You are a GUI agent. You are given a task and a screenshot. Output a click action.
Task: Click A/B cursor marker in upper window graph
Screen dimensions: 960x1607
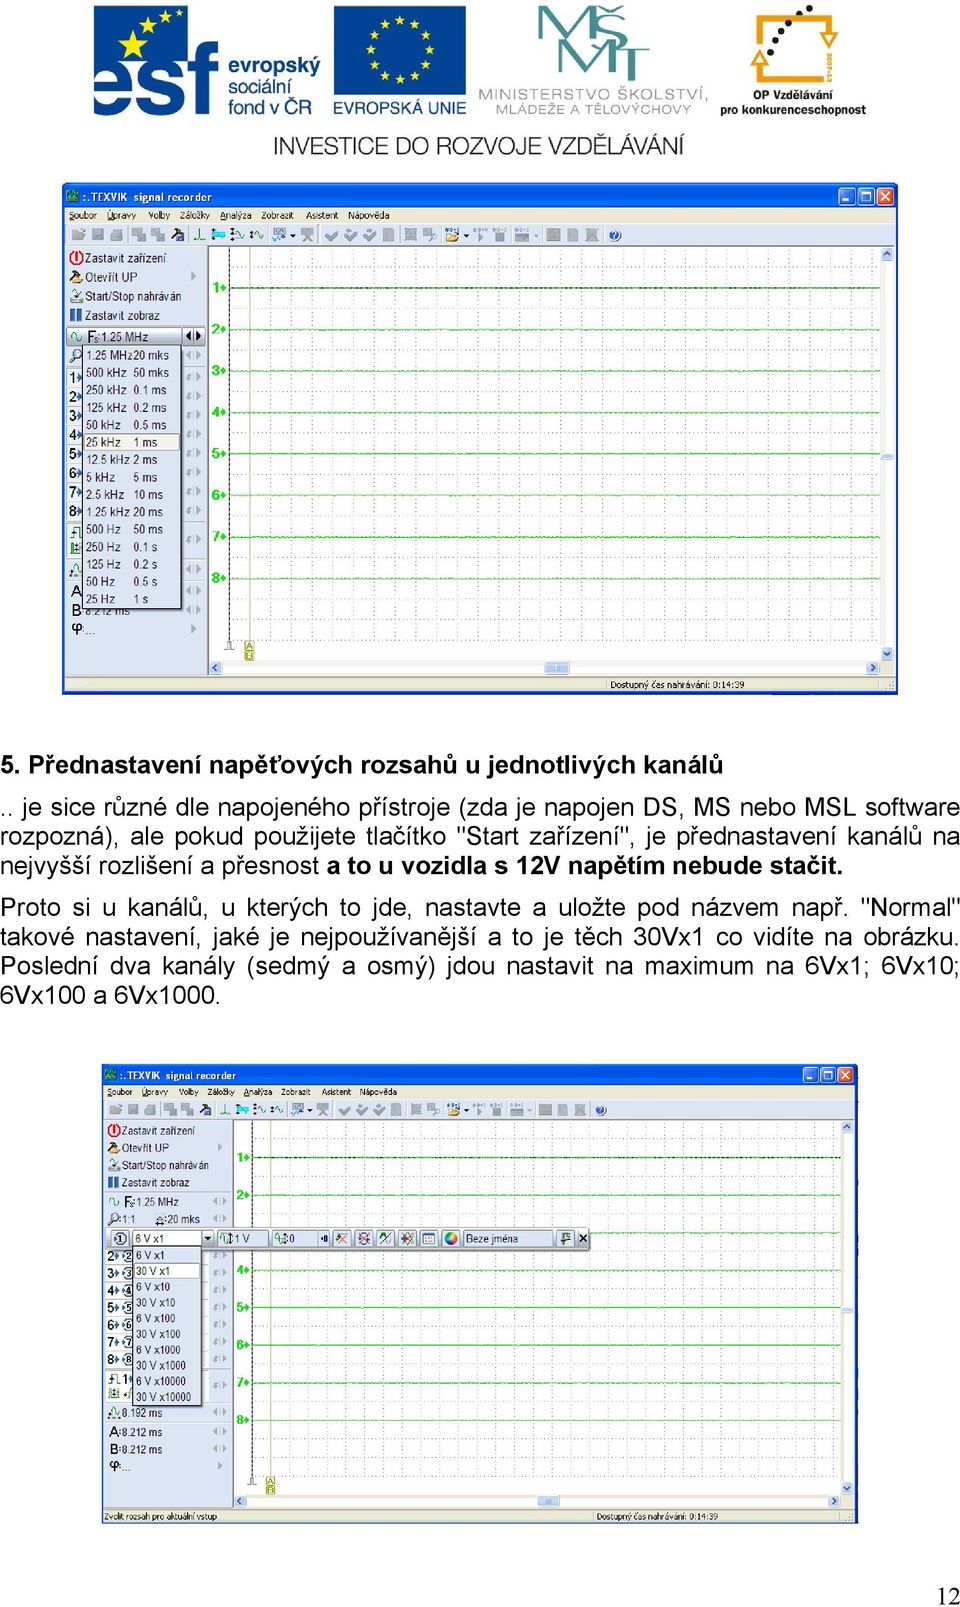pos(249,651)
